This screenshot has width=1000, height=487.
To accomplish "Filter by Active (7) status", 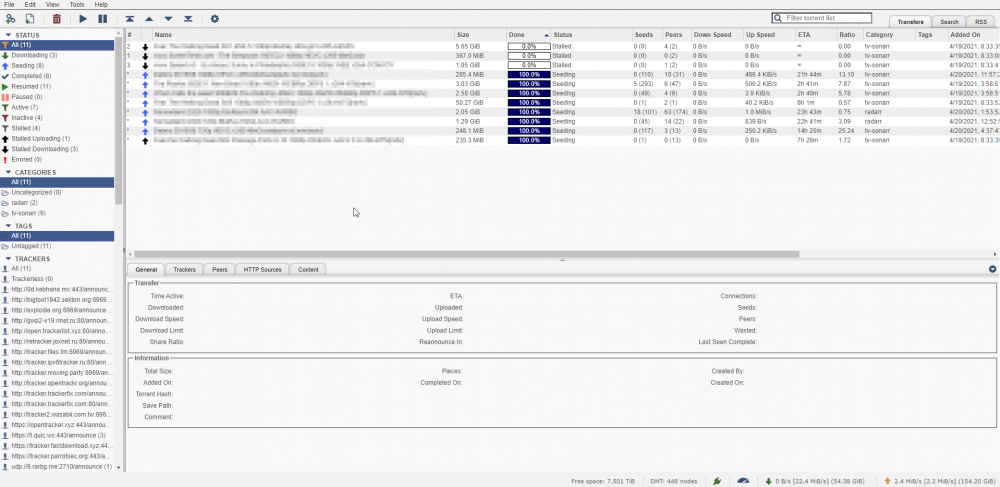I will tap(25, 107).
